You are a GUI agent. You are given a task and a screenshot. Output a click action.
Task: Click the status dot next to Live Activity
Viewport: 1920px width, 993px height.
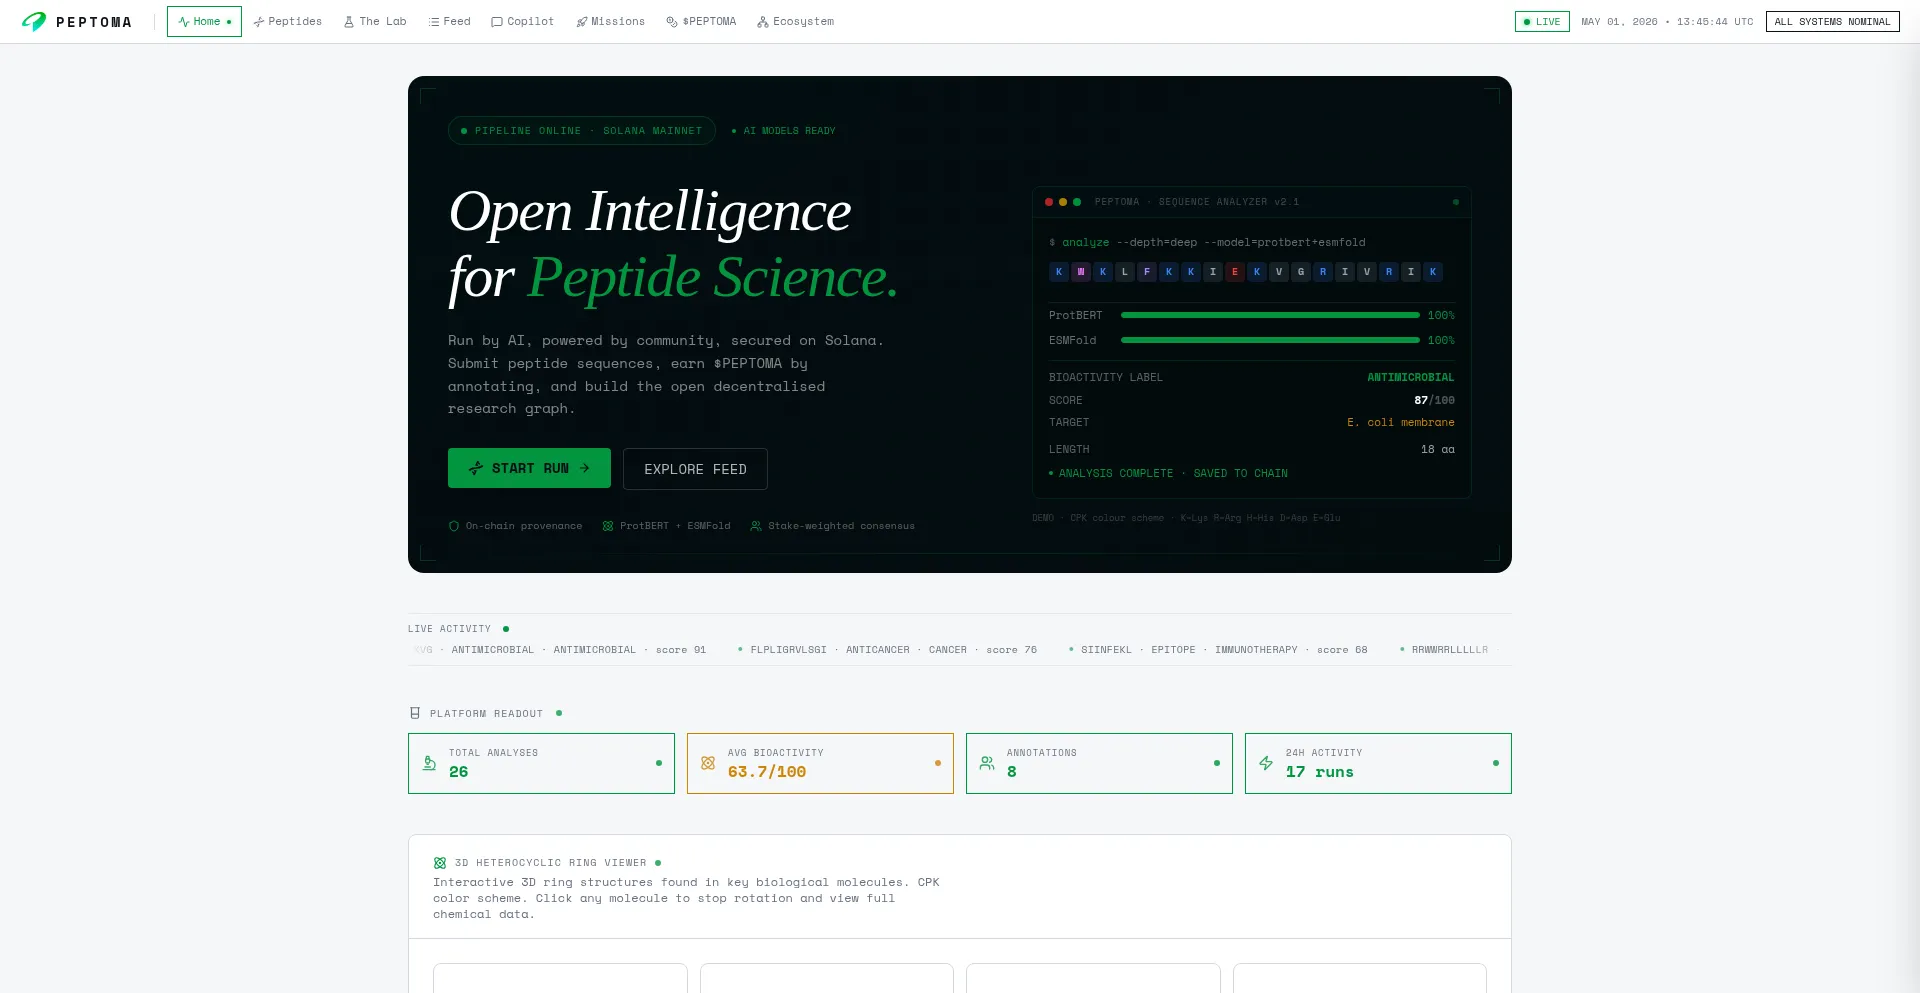click(506, 629)
